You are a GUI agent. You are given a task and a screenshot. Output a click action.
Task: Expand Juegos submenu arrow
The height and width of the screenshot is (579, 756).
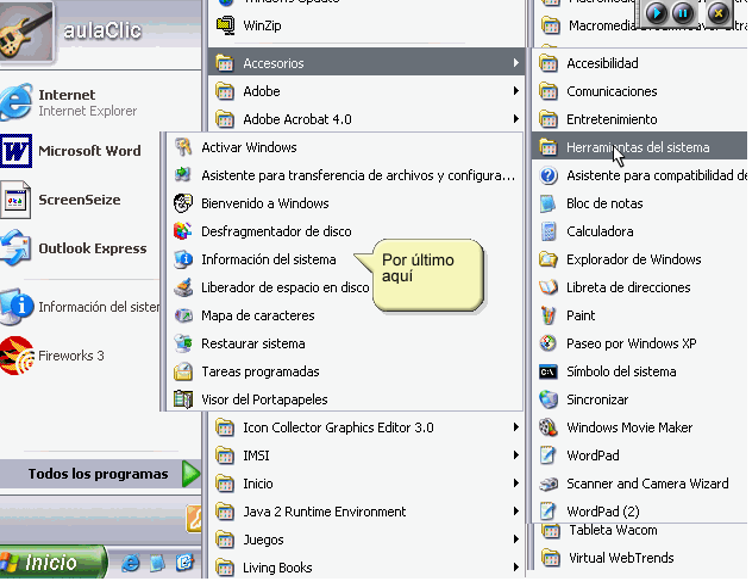[x=516, y=539]
